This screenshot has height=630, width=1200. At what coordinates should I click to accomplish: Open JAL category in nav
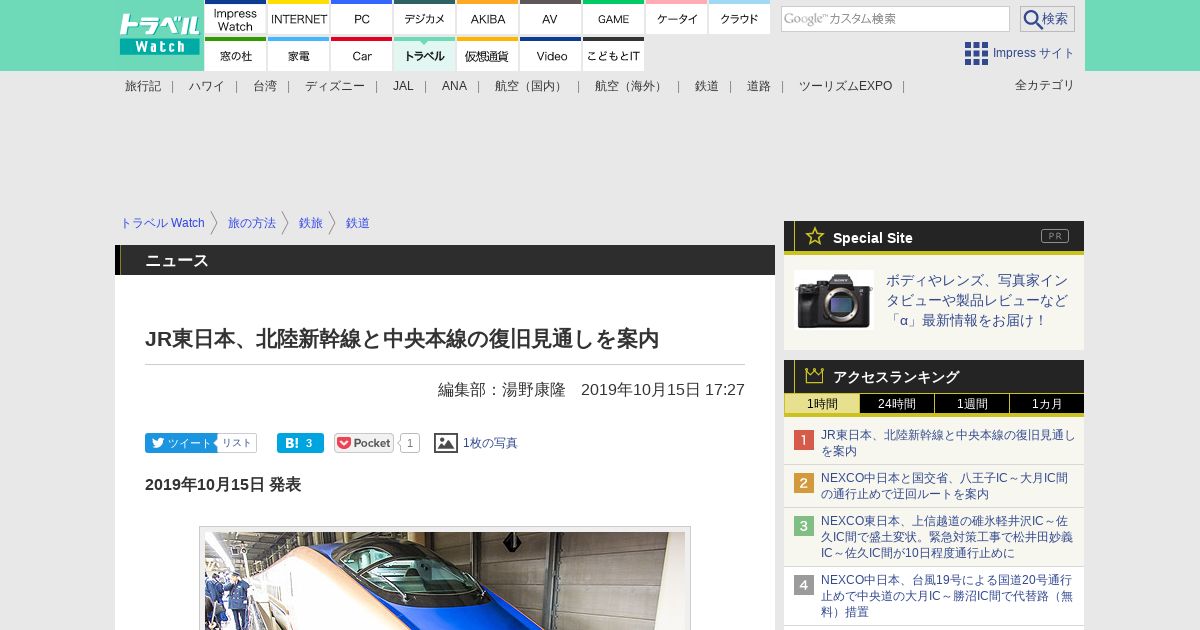(x=403, y=86)
